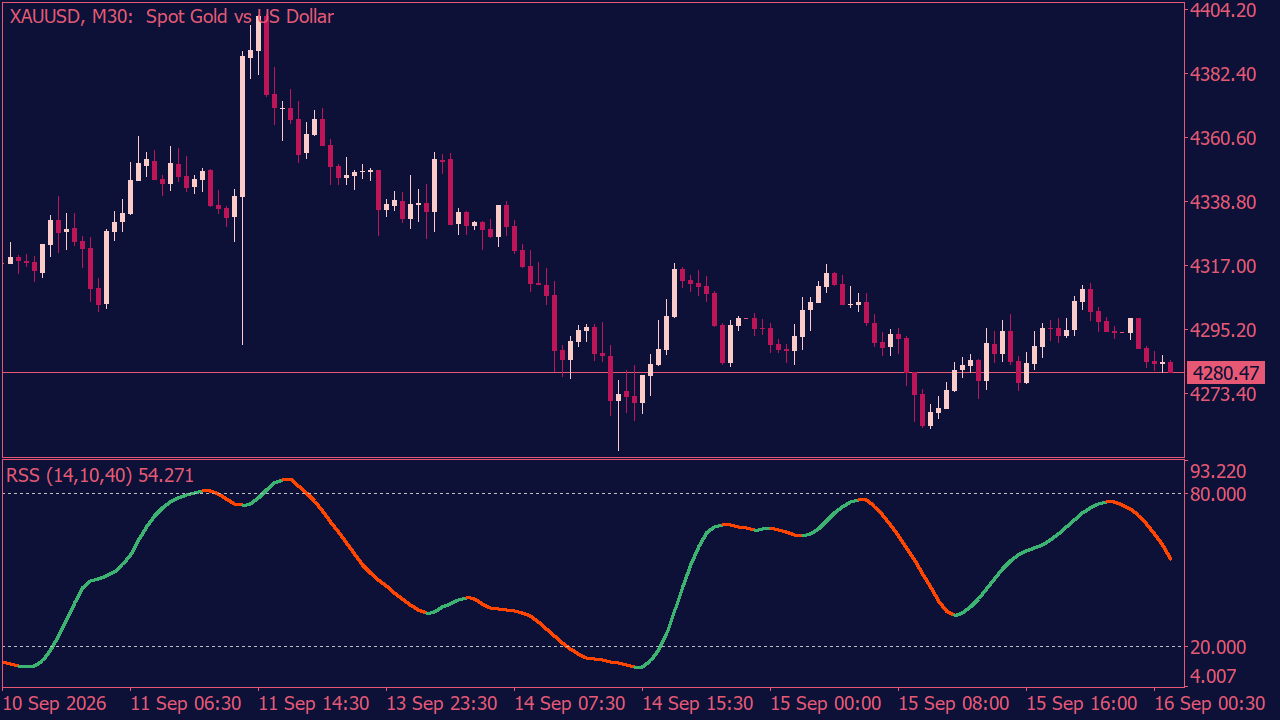Click the 93.220 indicator scale value
This screenshot has height=720, width=1280.
coord(1218,471)
